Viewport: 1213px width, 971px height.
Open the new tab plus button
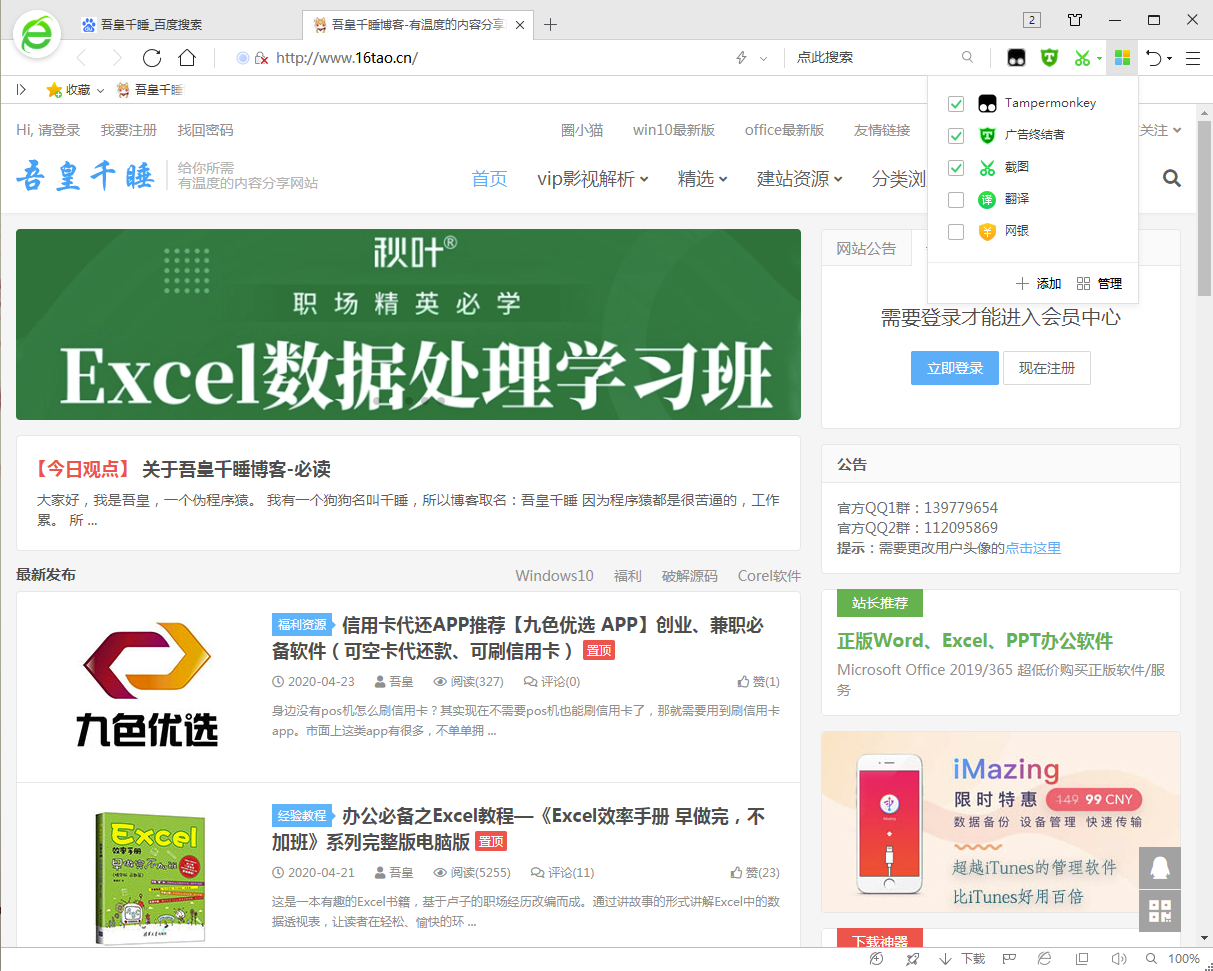[550, 25]
